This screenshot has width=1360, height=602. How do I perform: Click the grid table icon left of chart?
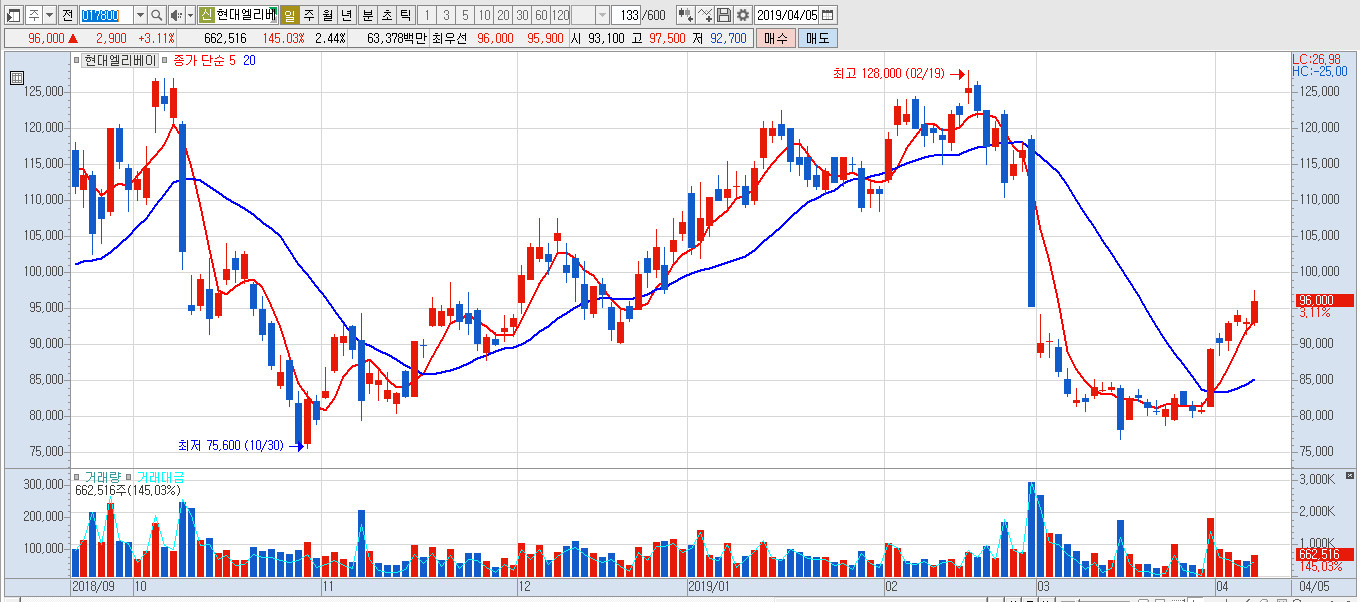click(x=17, y=78)
